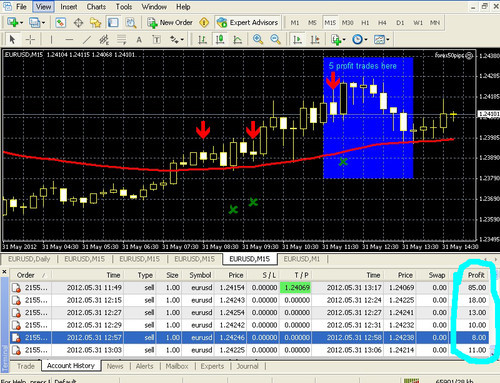
Task: Open the Charts menu
Action: pos(96,7)
